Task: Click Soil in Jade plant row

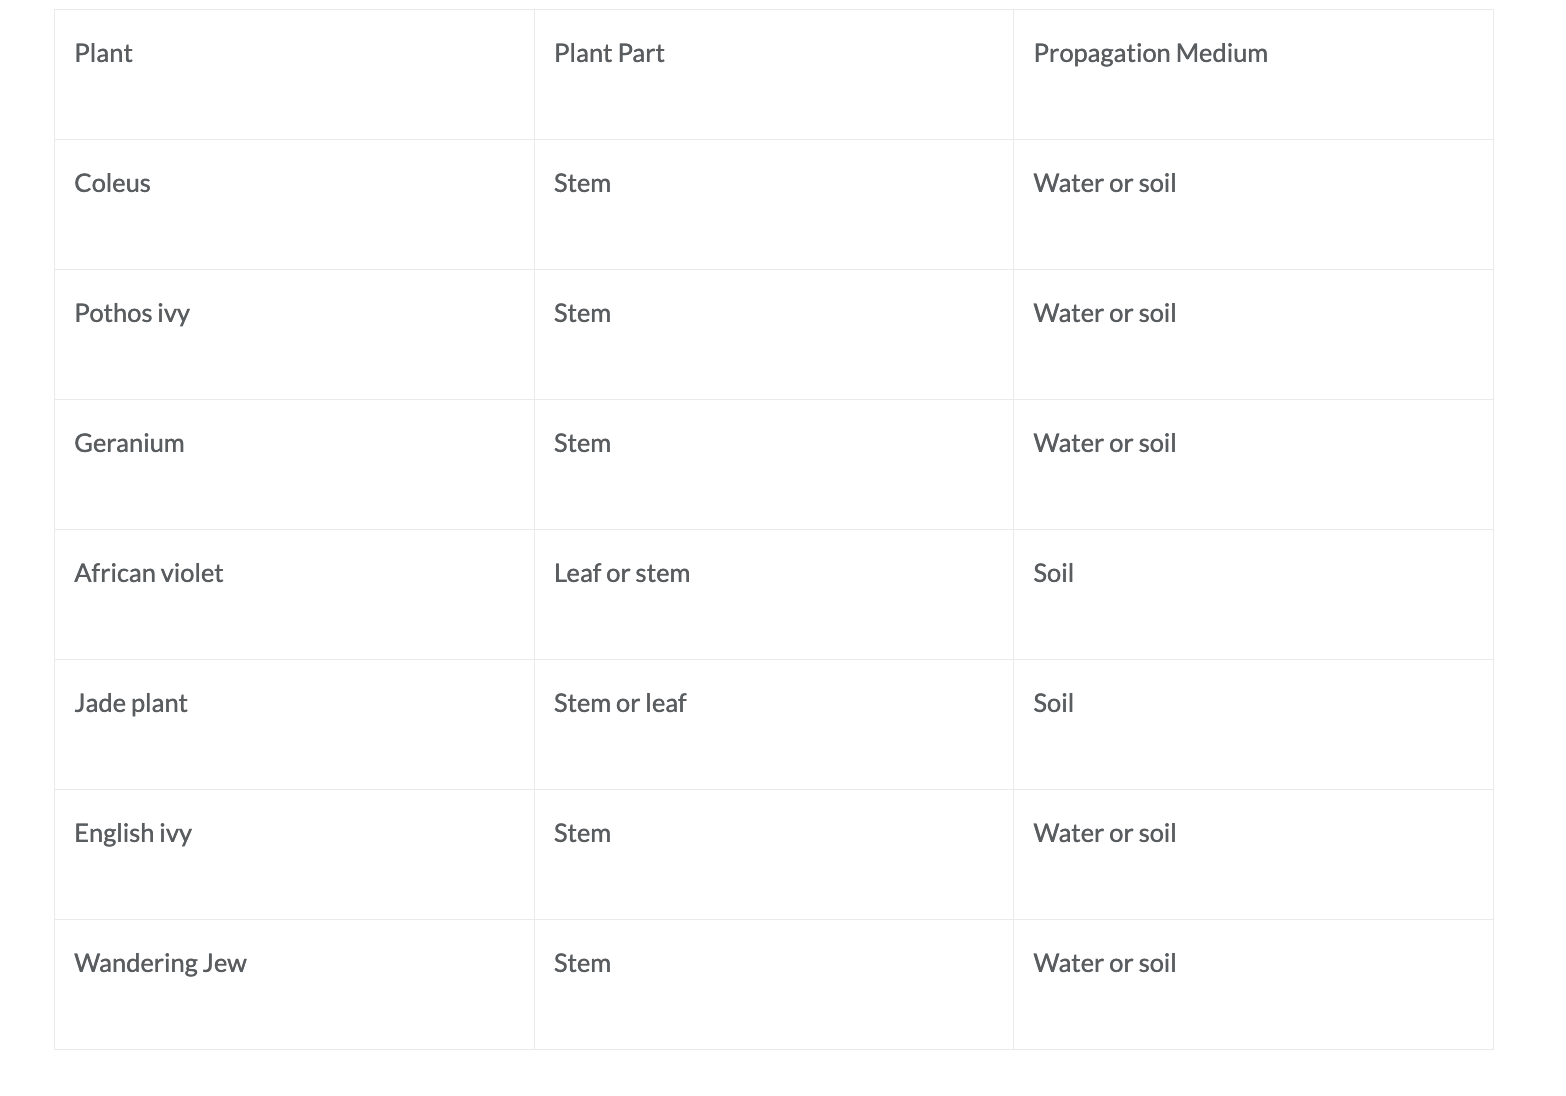Action: click(1053, 703)
